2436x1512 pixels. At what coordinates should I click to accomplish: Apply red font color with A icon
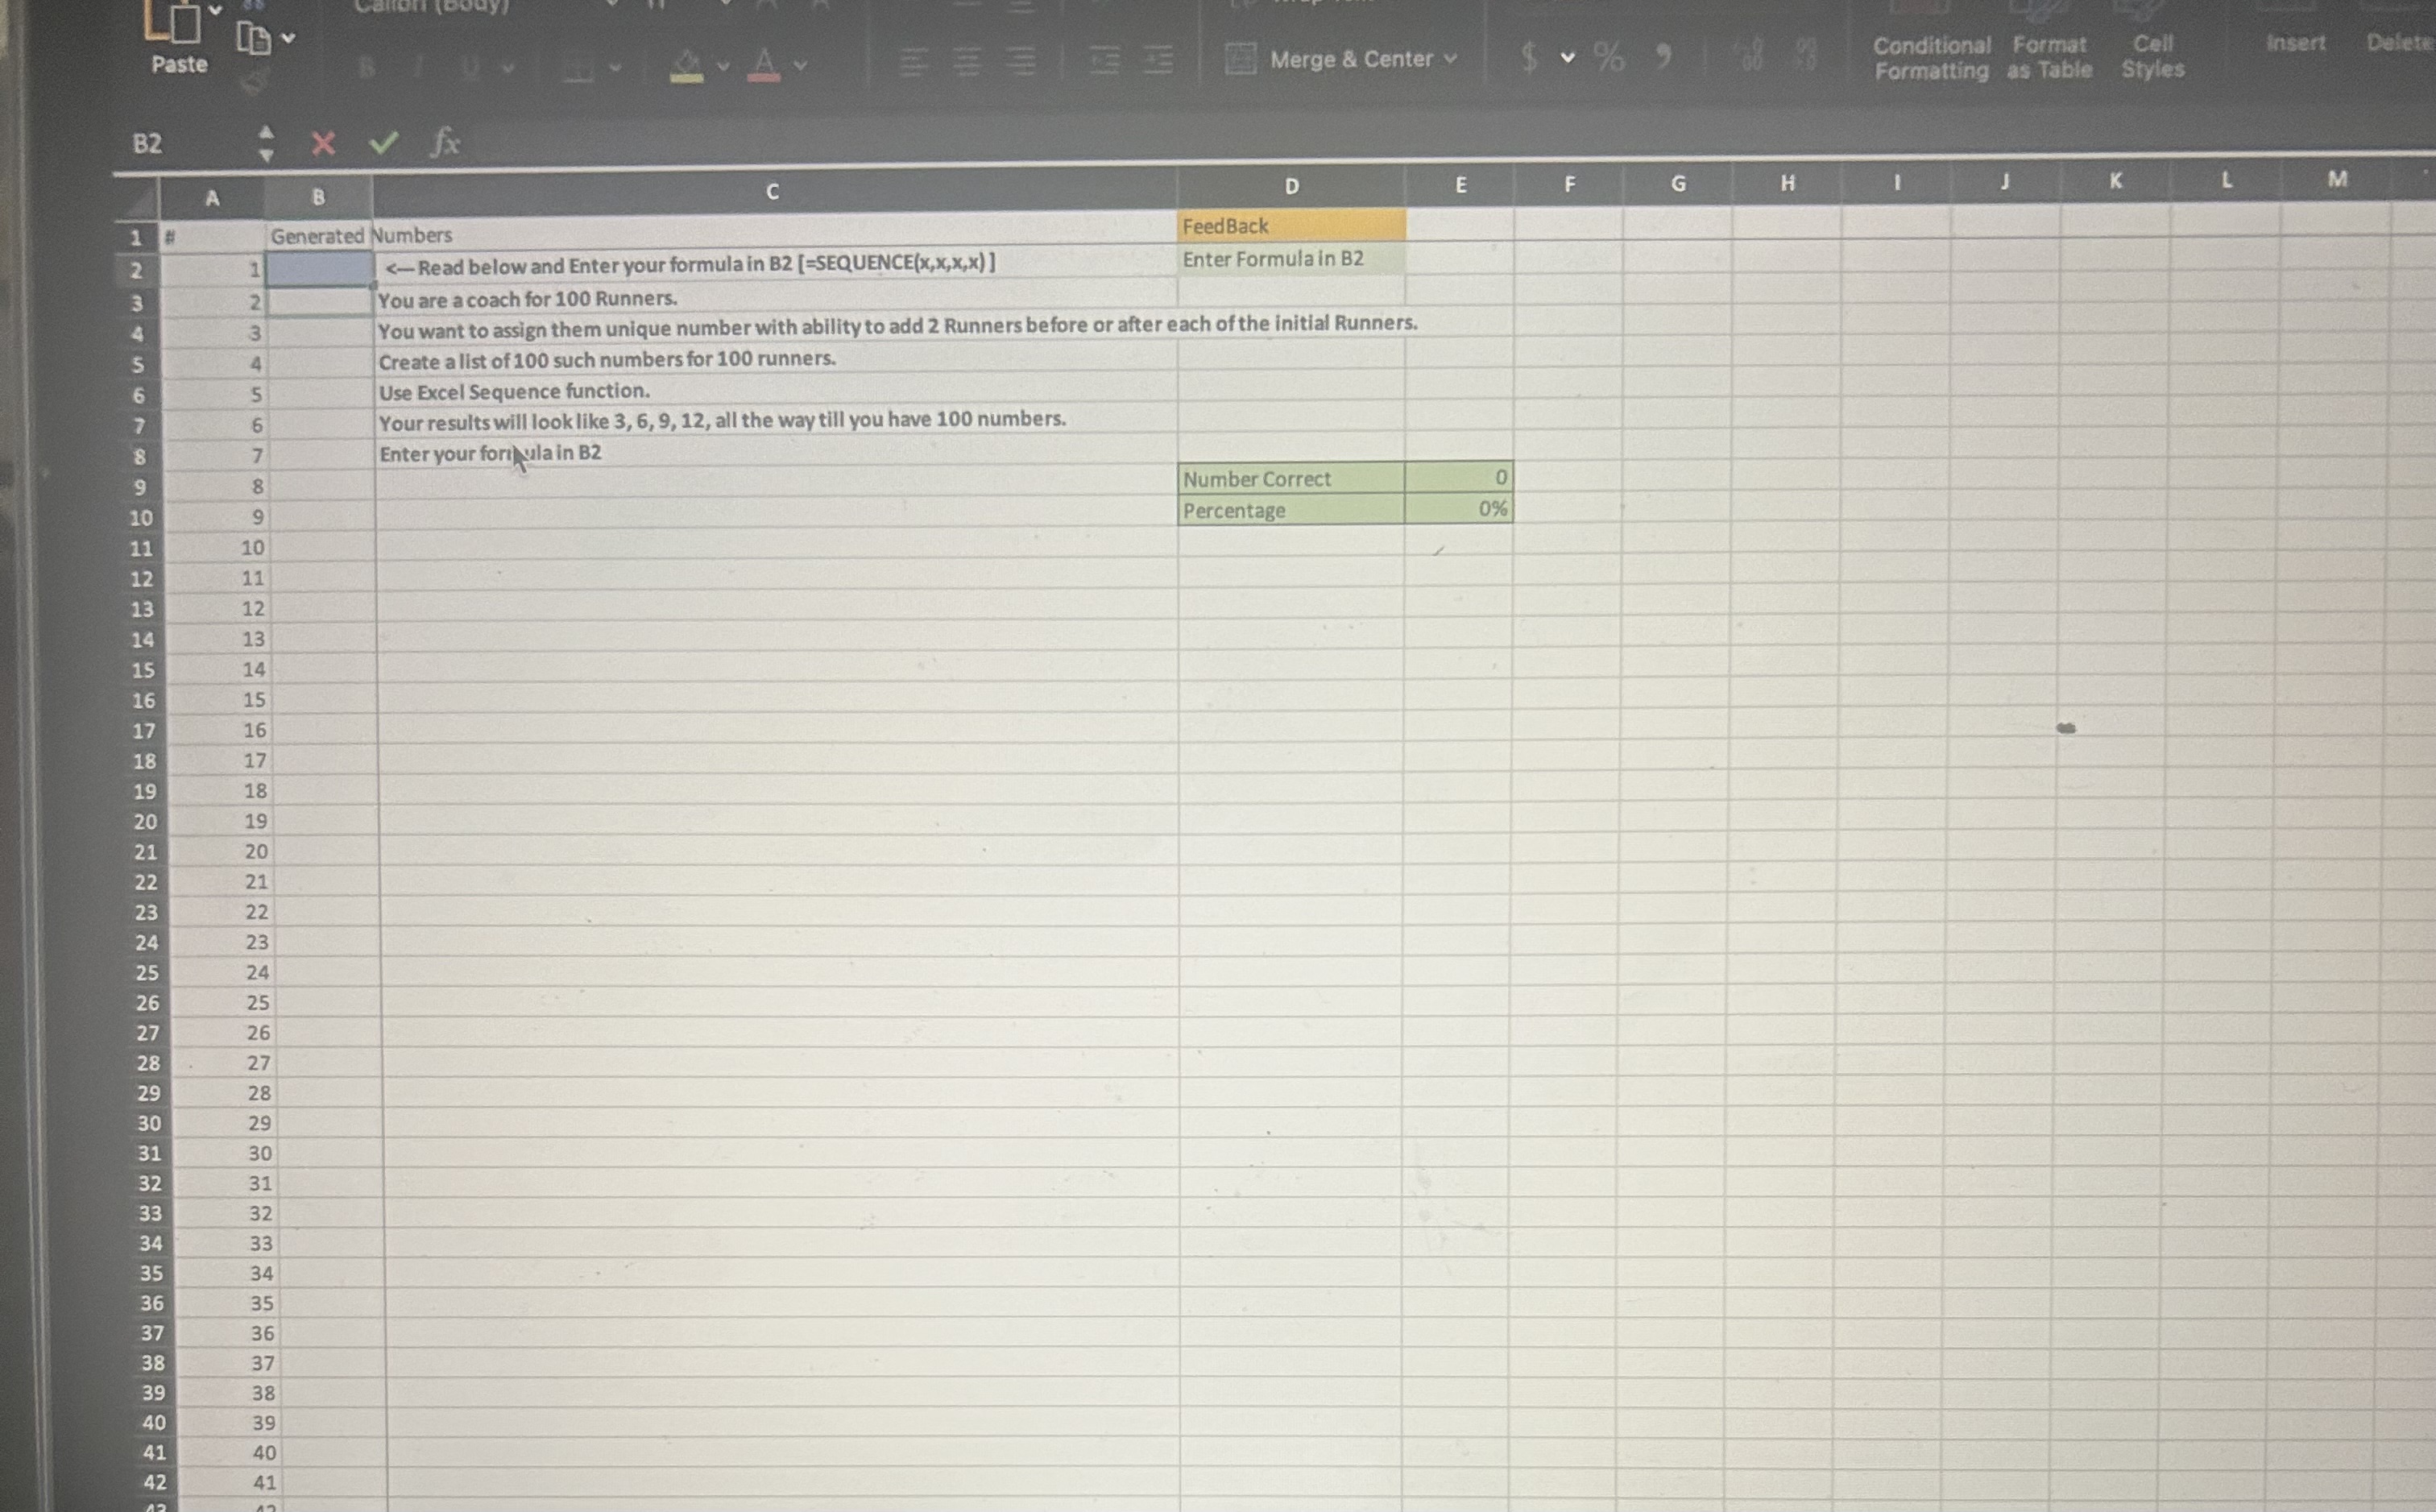pos(763,65)
